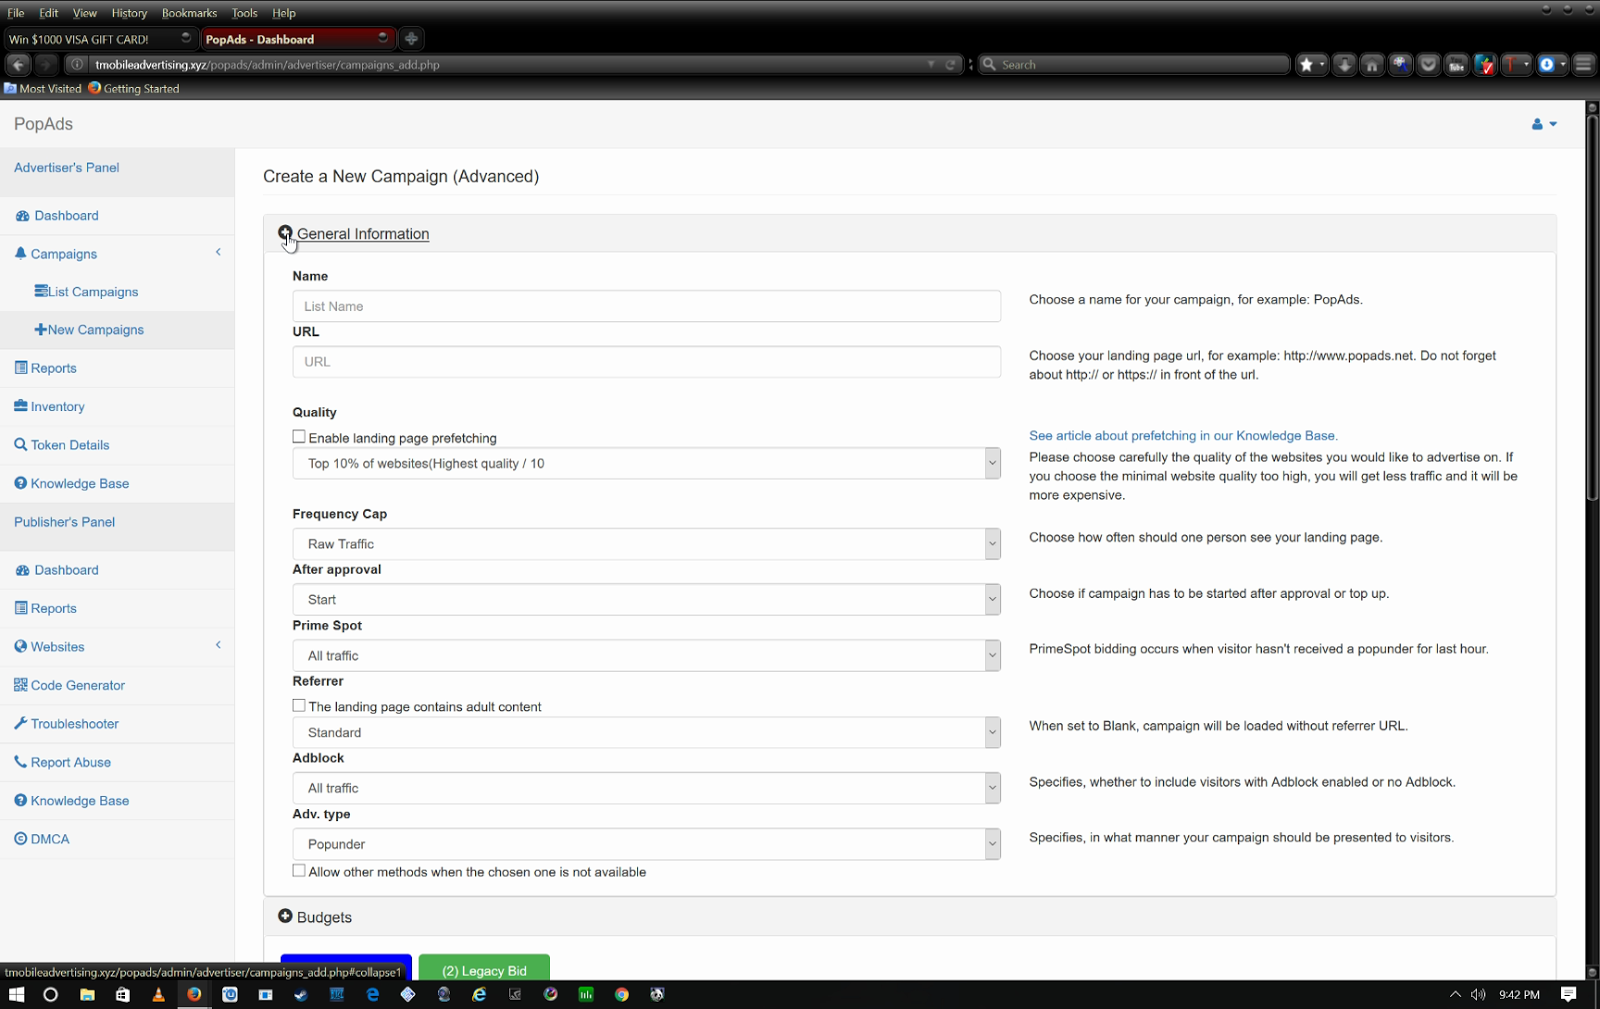Open Steam from the taskbar
The image size is (1600, 1009).
click(301, 994)
